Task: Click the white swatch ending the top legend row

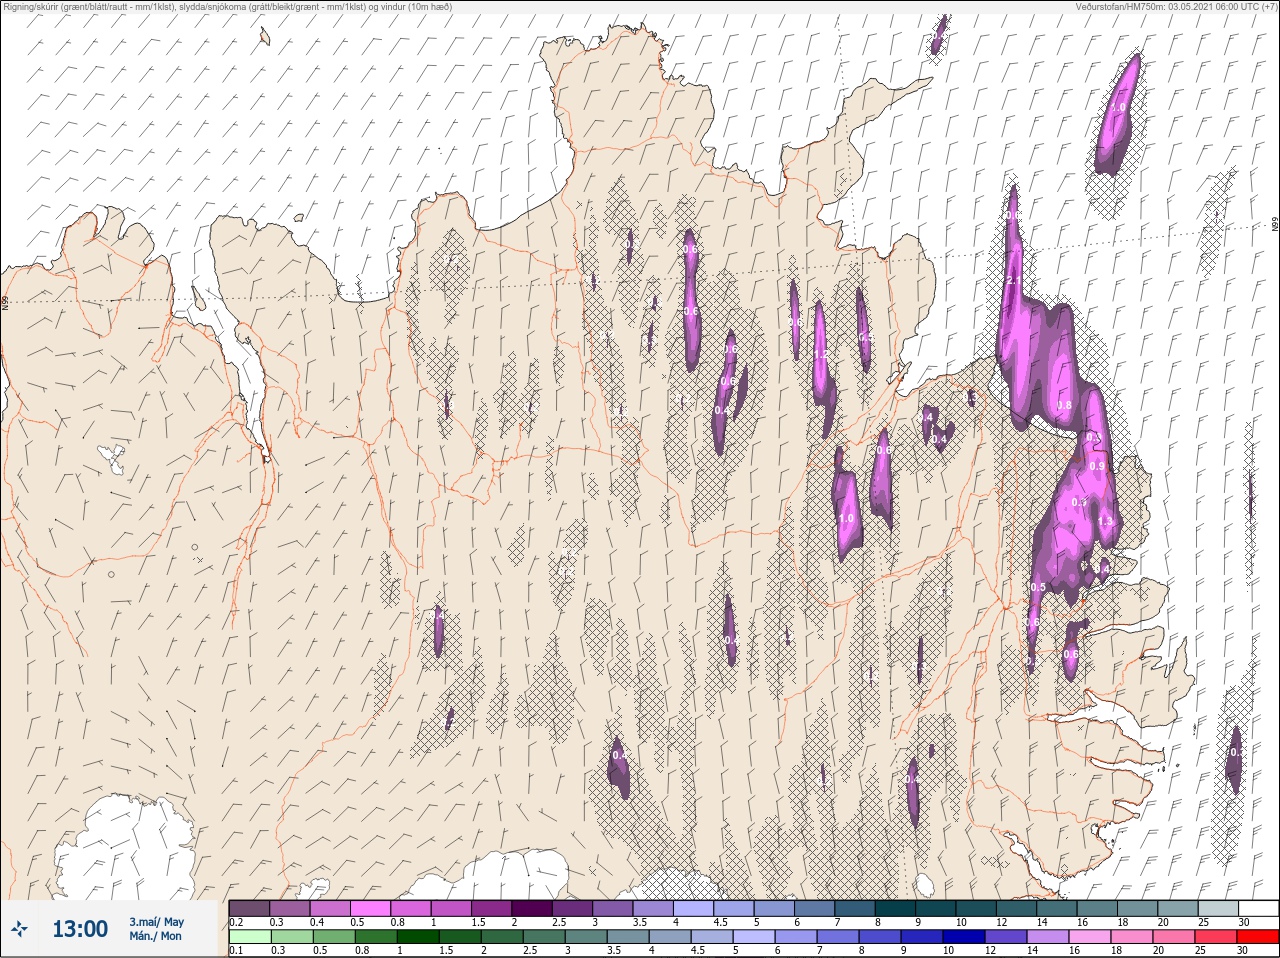Action: coord(1258,908)
